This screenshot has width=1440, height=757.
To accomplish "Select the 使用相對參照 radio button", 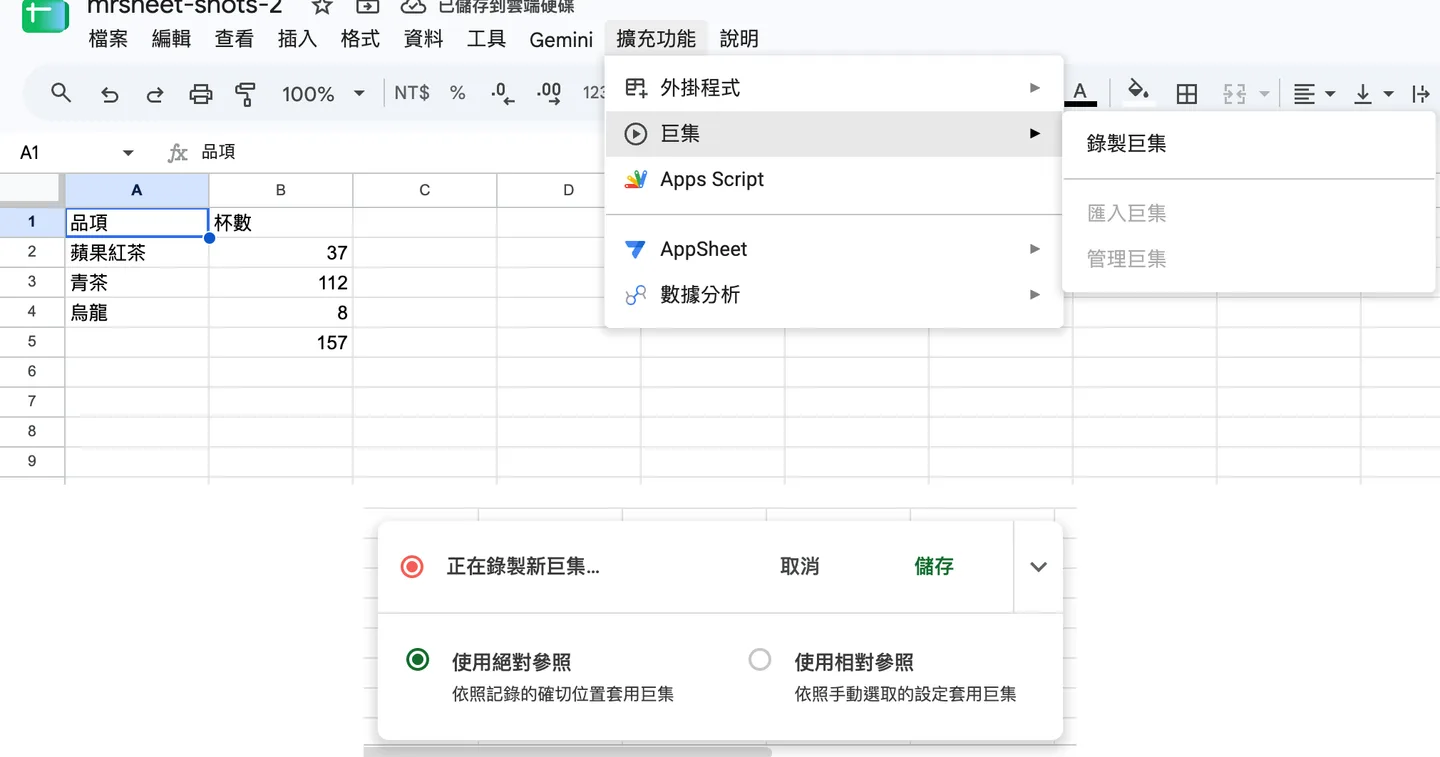I will pos(760,660).
